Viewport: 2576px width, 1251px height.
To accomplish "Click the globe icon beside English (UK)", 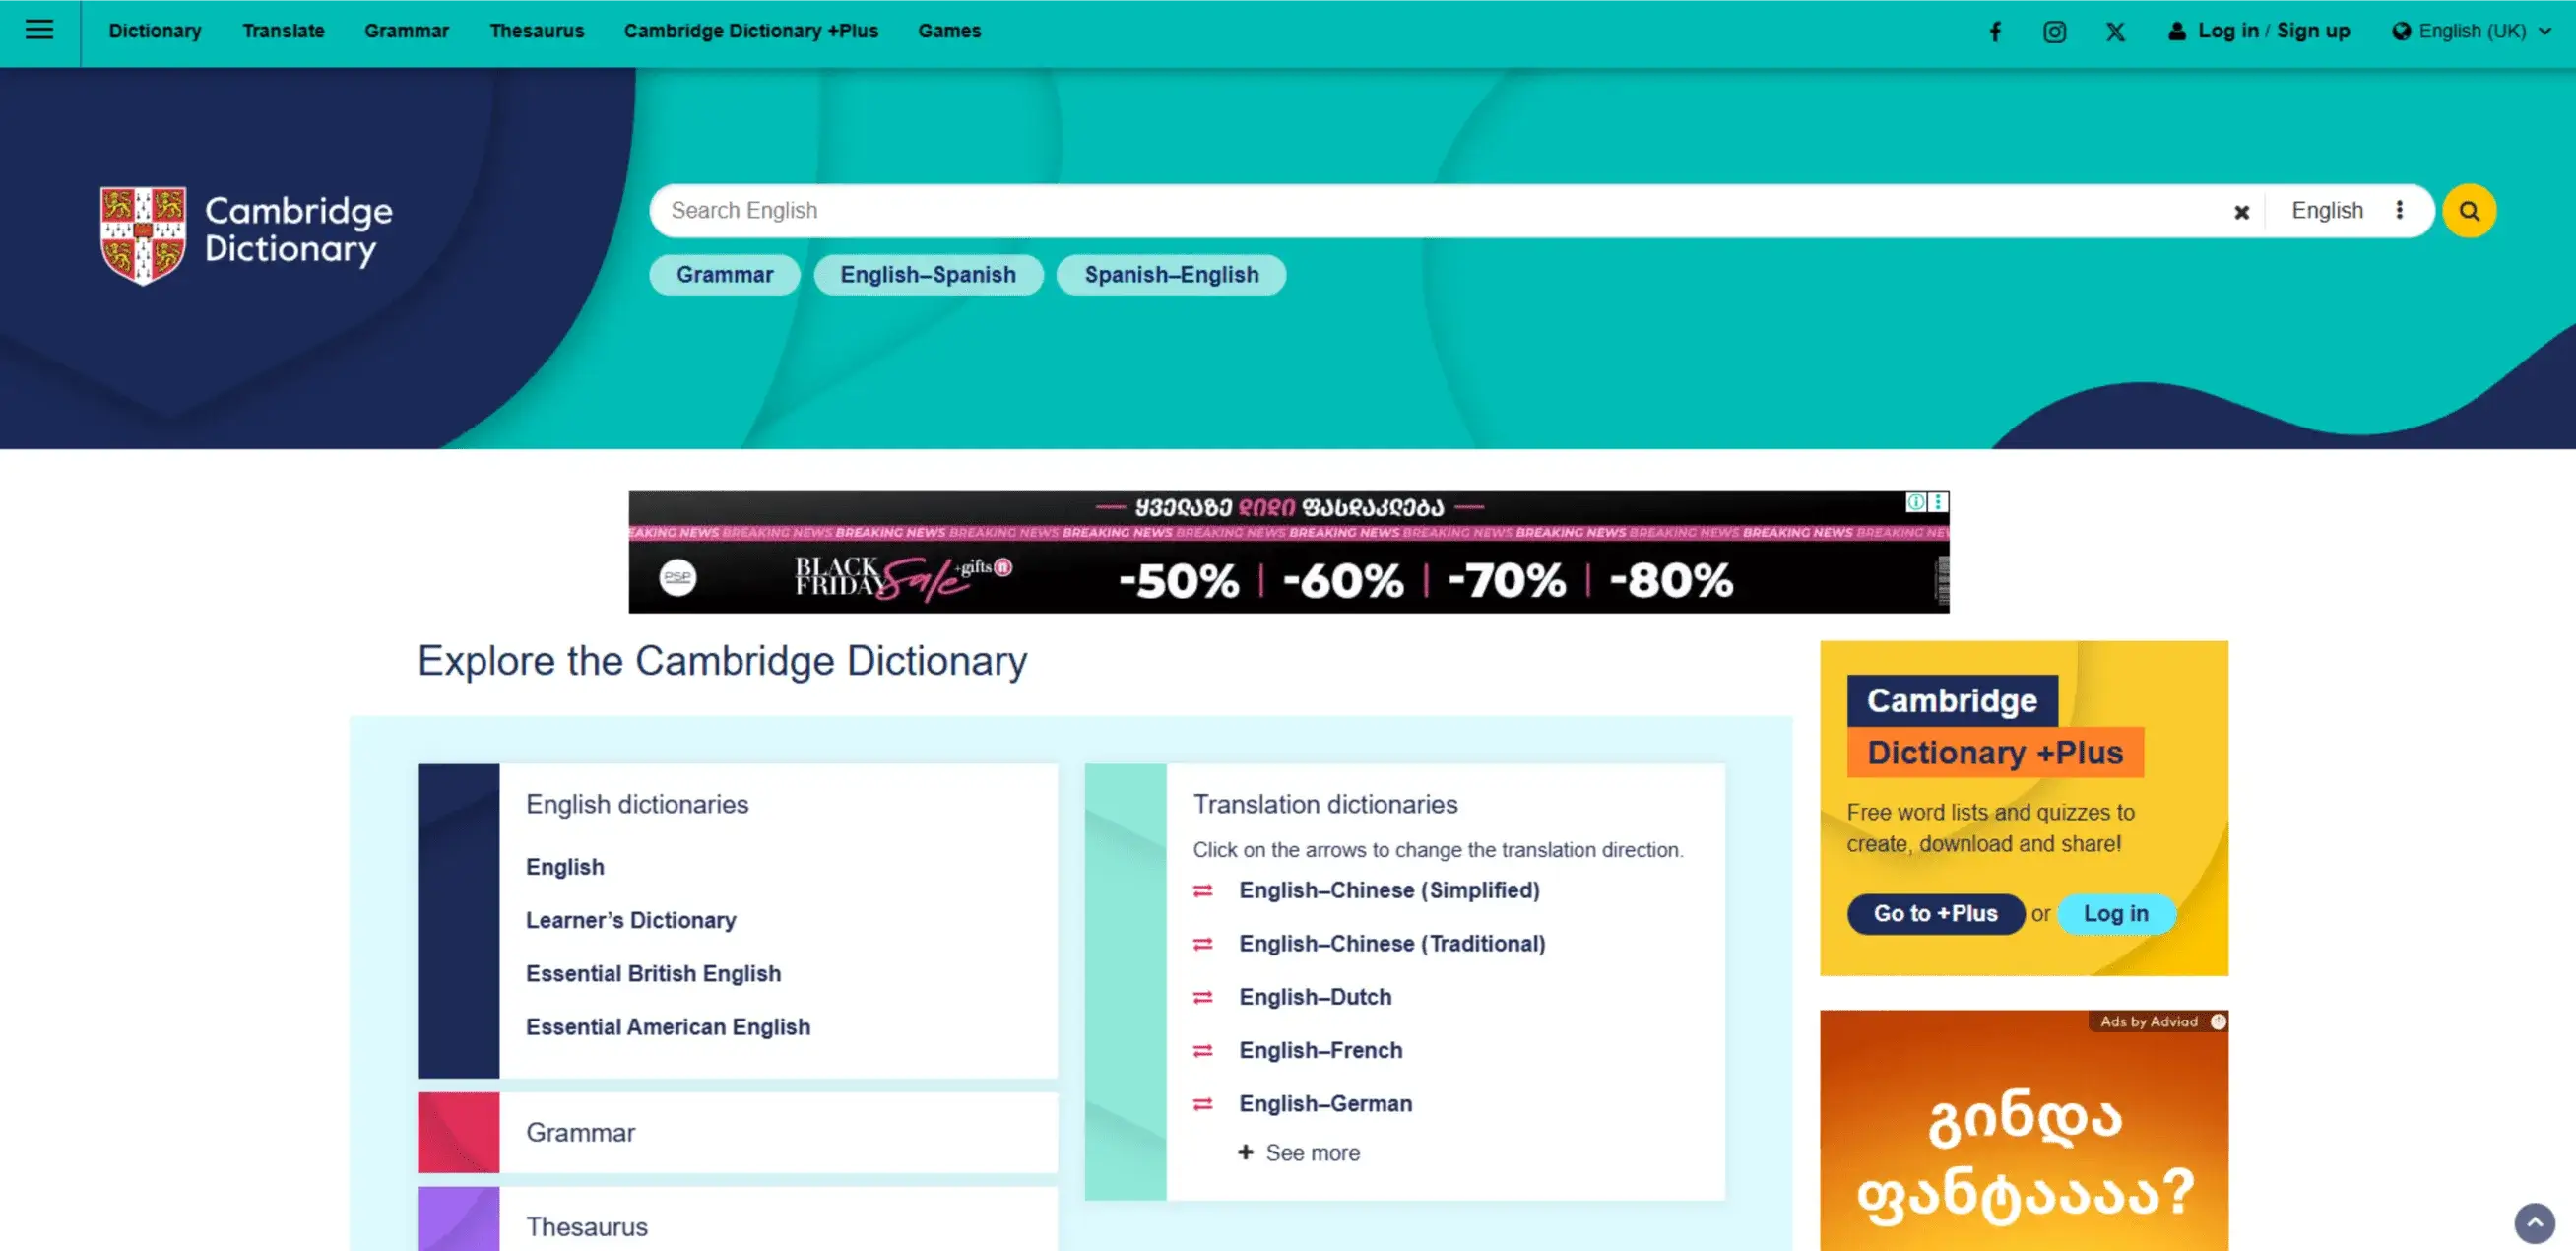I will coord(2401,31).
